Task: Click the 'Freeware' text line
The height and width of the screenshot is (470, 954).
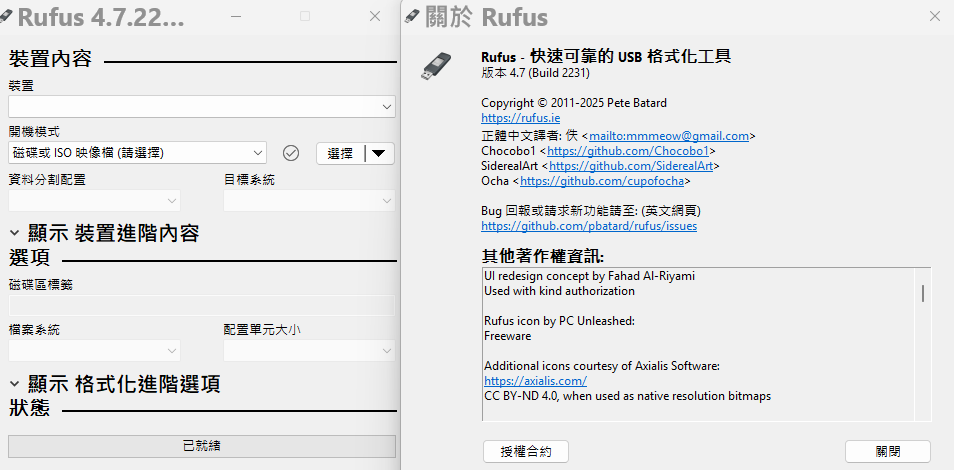Action: click(507, 336)
